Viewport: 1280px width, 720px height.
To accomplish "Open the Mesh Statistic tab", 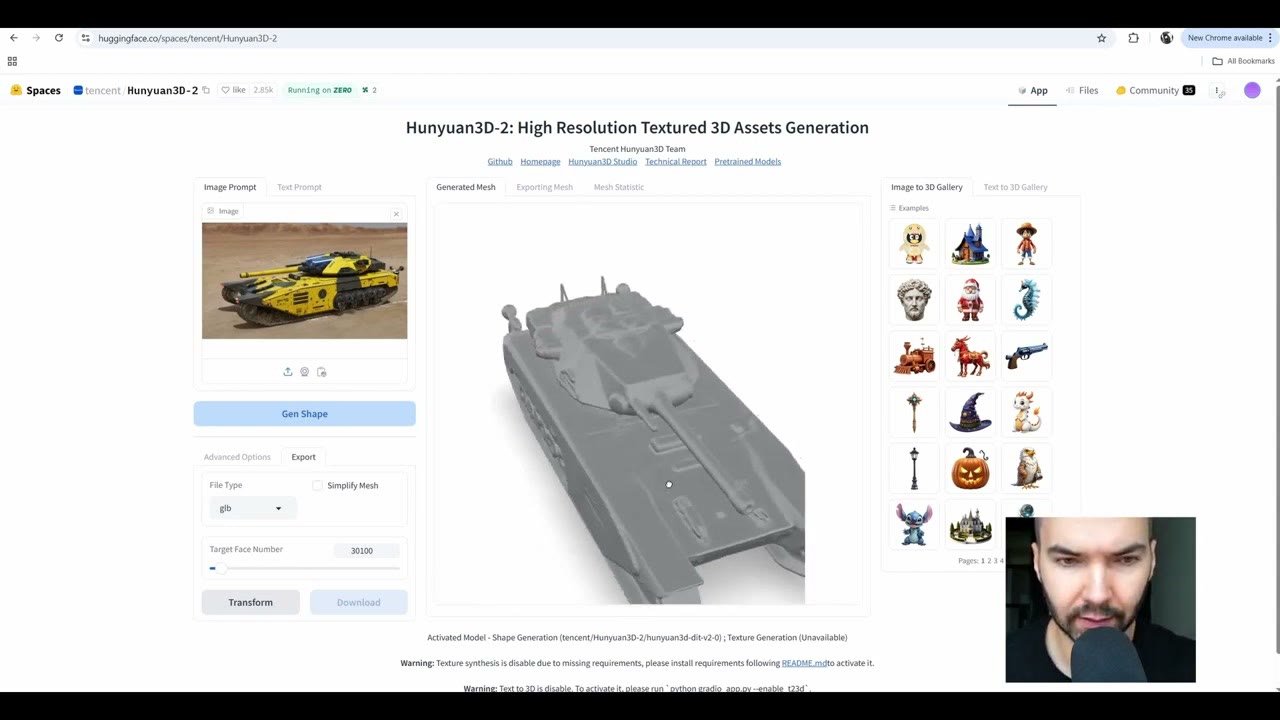I will click(619, 187).
